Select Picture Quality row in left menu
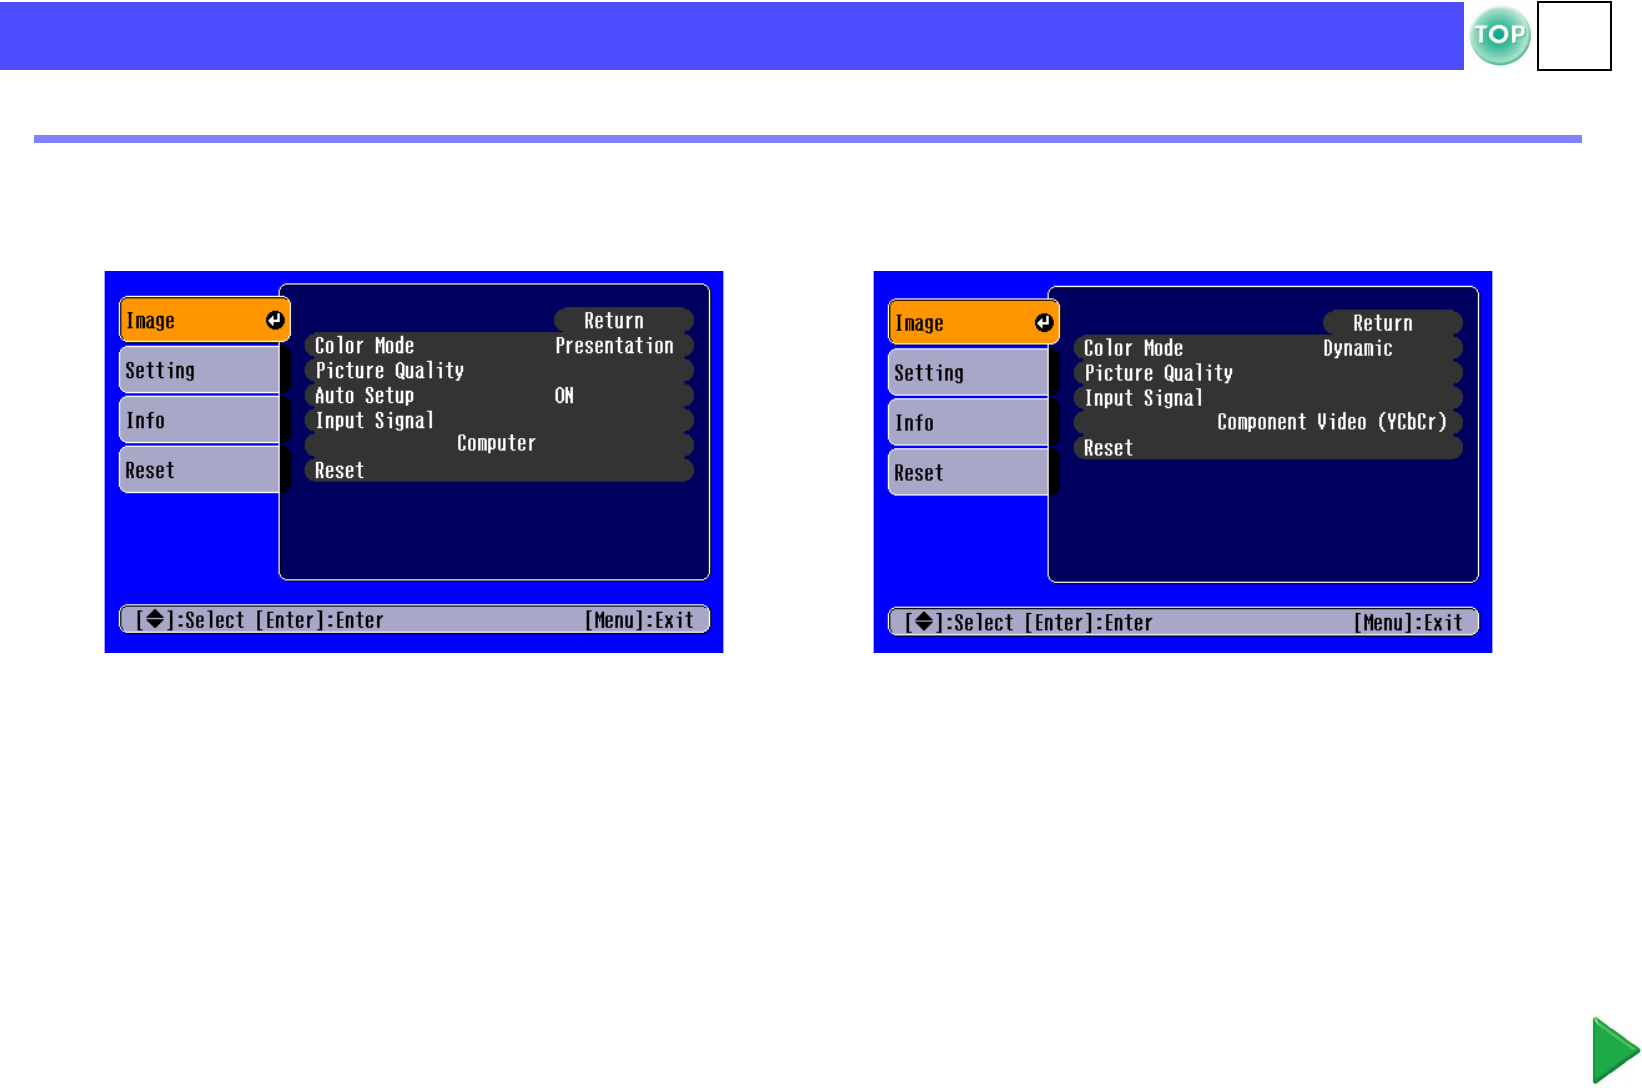Image resolution: width=1642 pixels, height=1088 pixels. click(499, 370)
